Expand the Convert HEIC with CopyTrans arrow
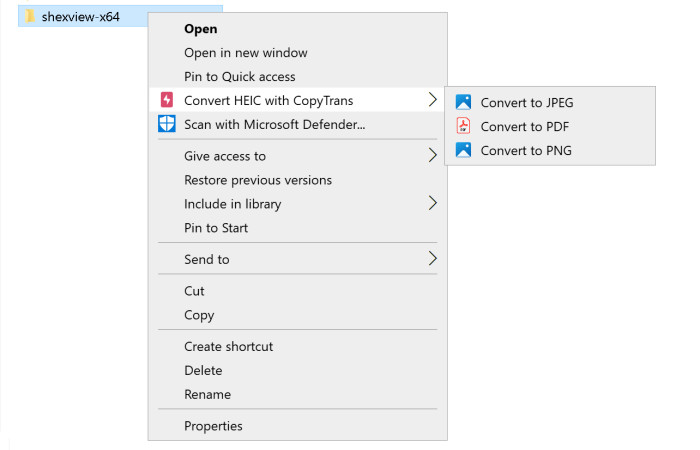The height and width of the screenshot is (450, 700). pyautogui.click(x=432, y=100)
